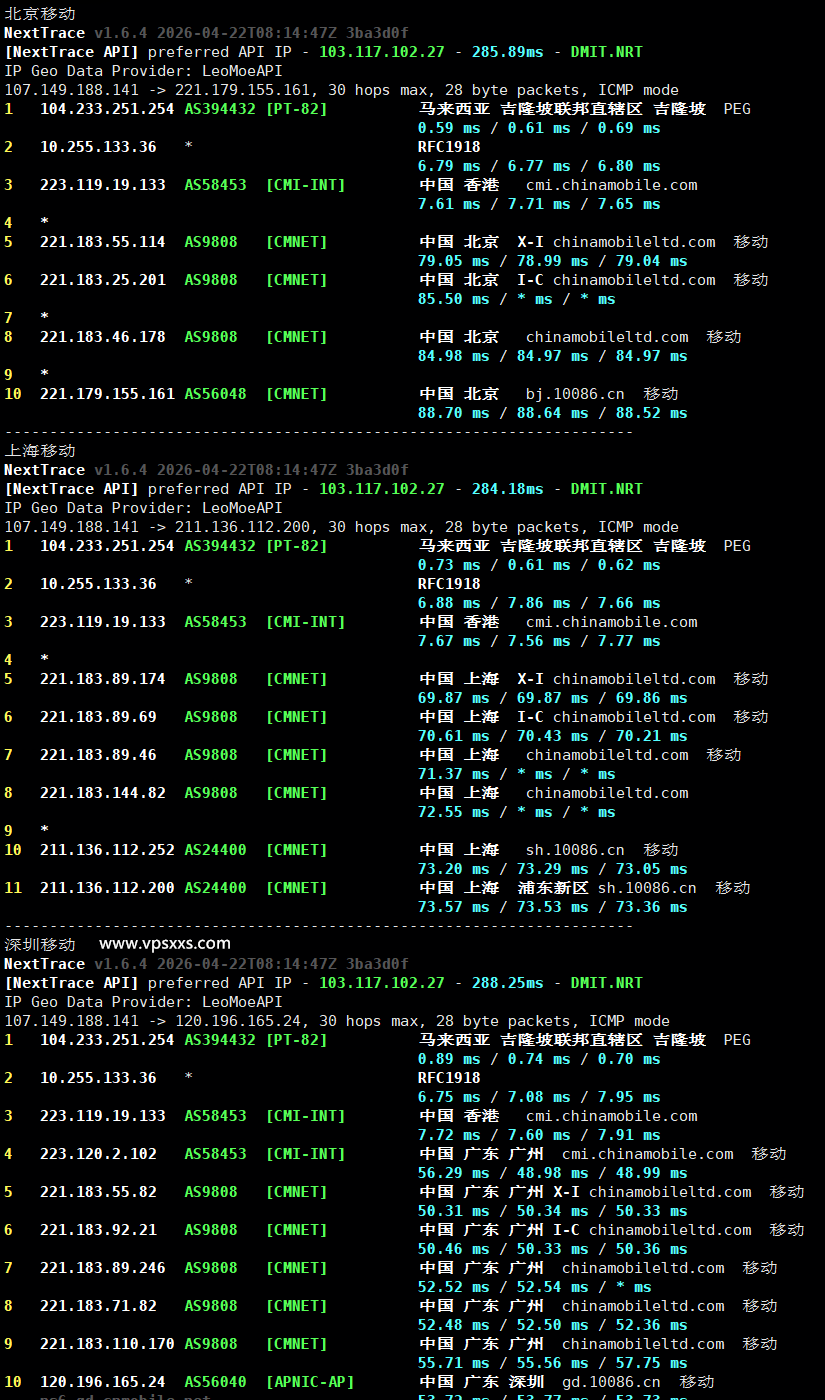Click hop IP 221.183.89.69
The width and height of the screenshot is (825, 1400).
(98, 717)
